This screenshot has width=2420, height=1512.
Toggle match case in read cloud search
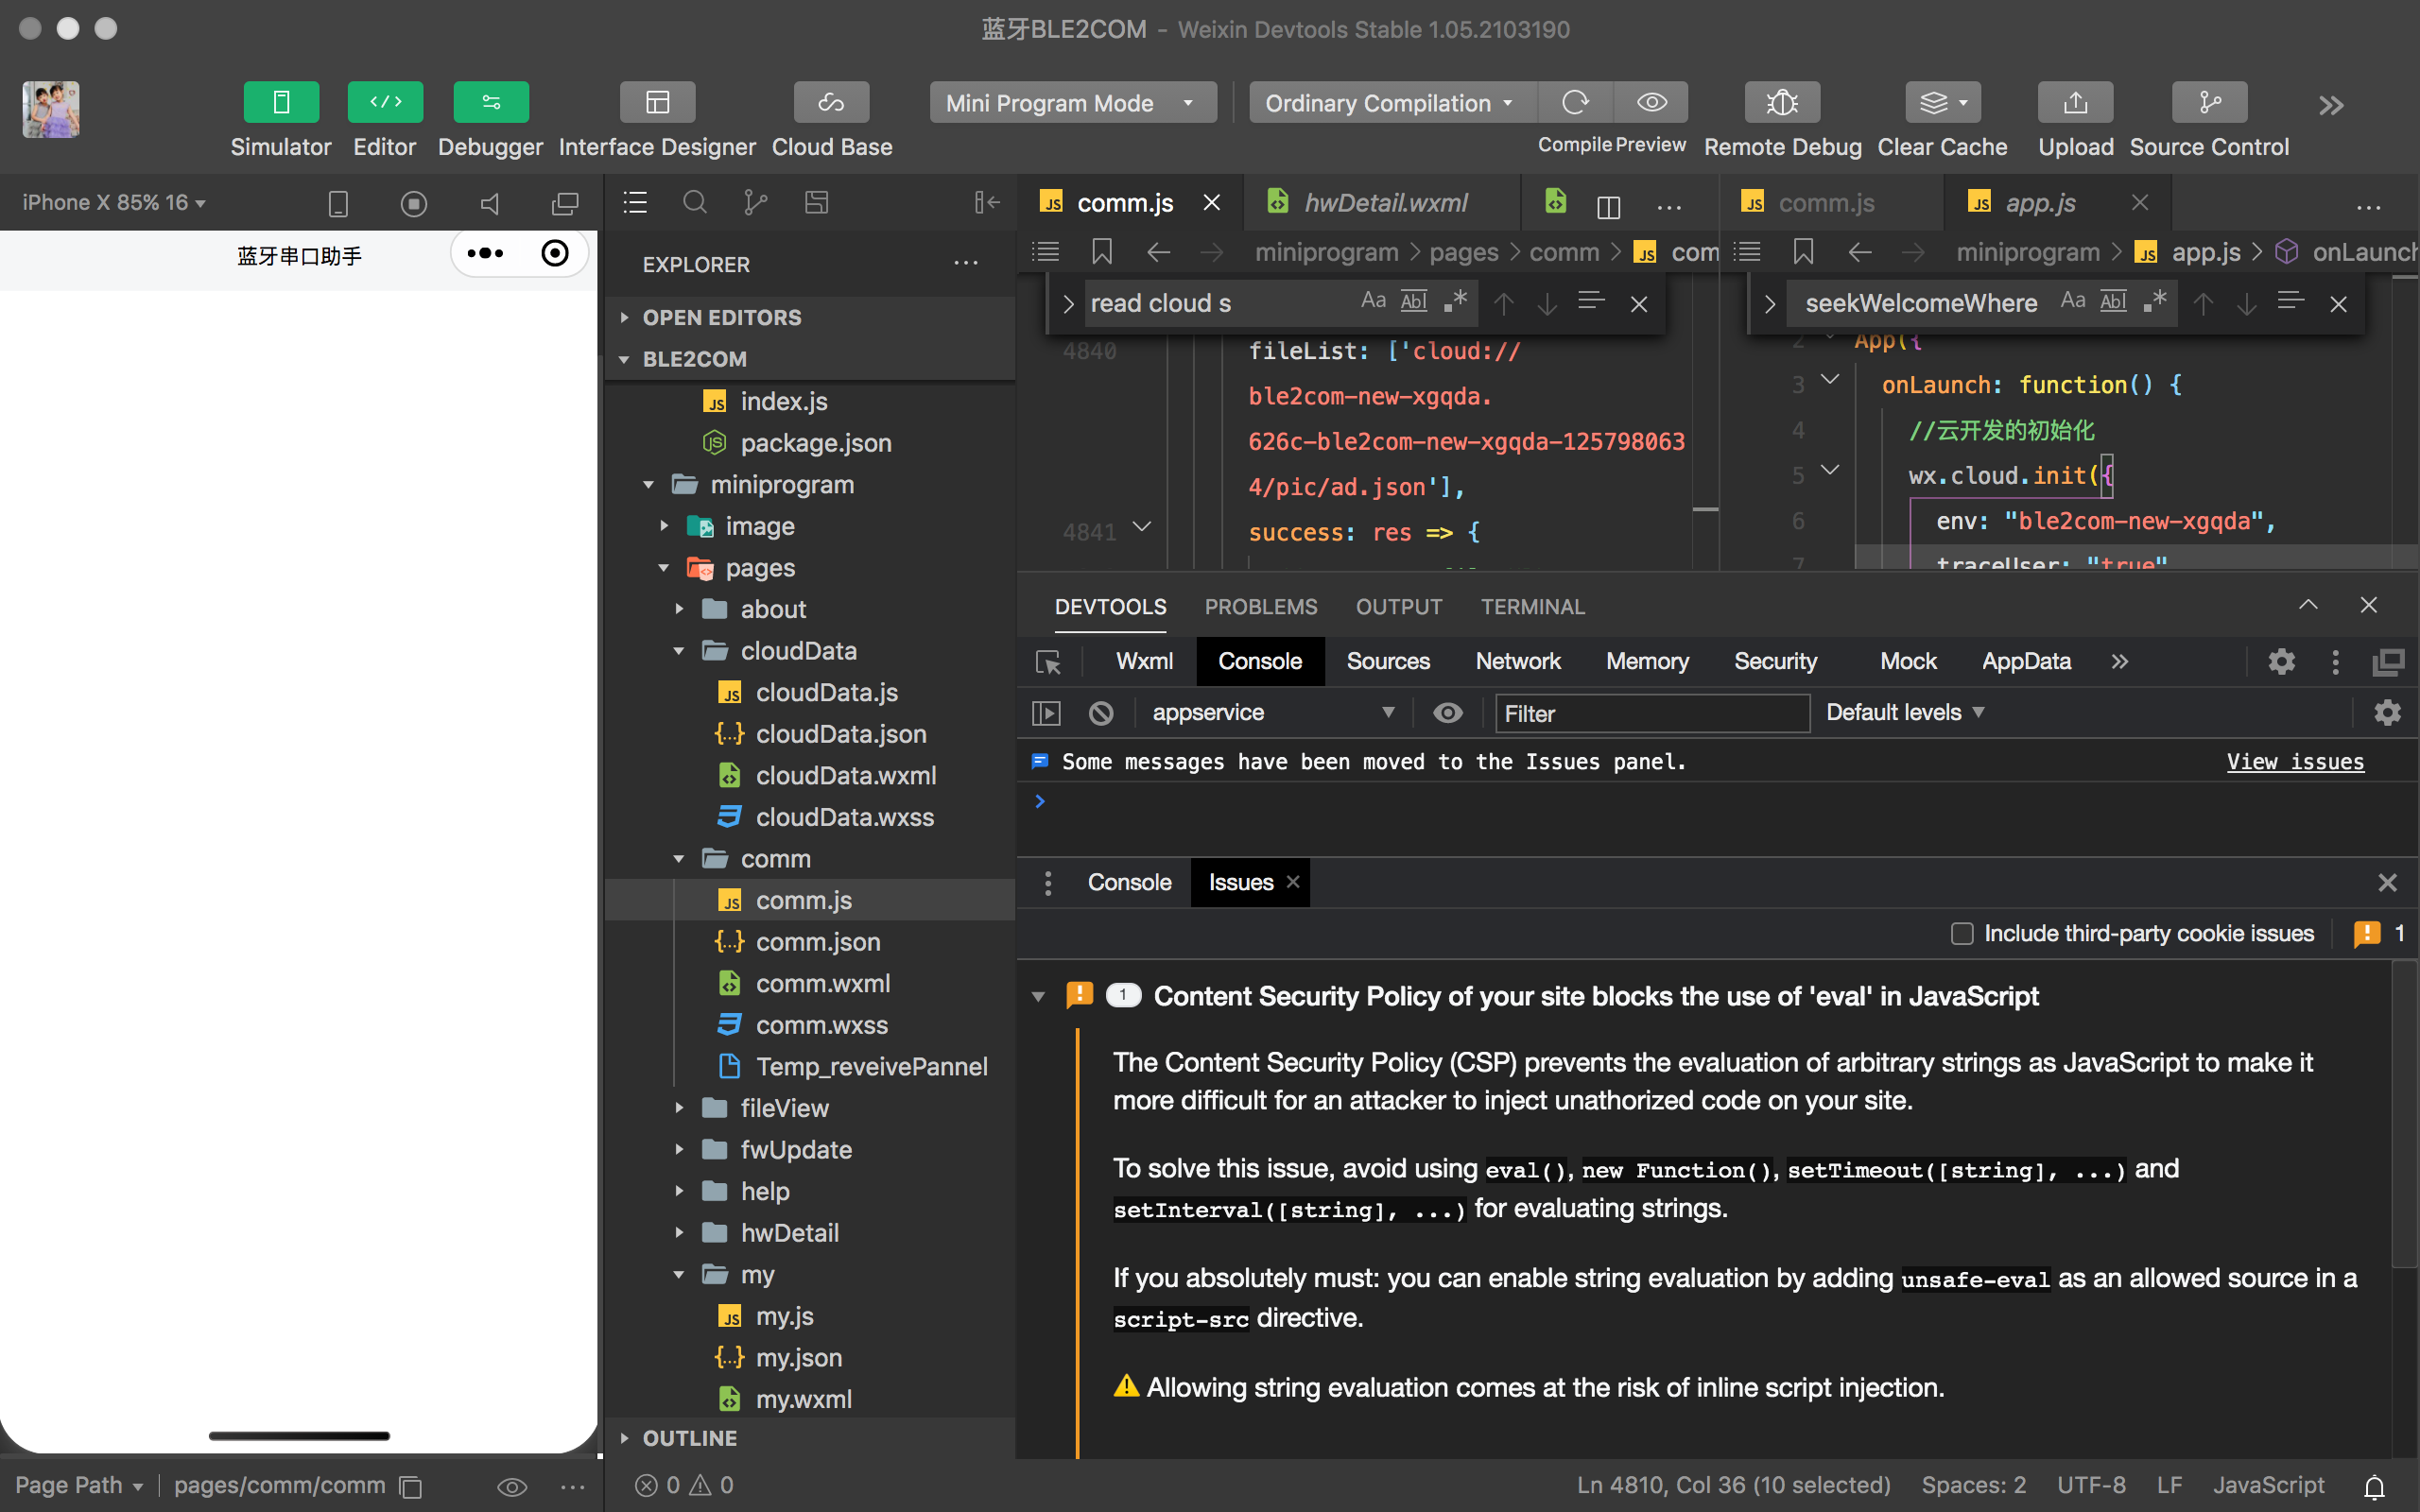[1372, 301]
